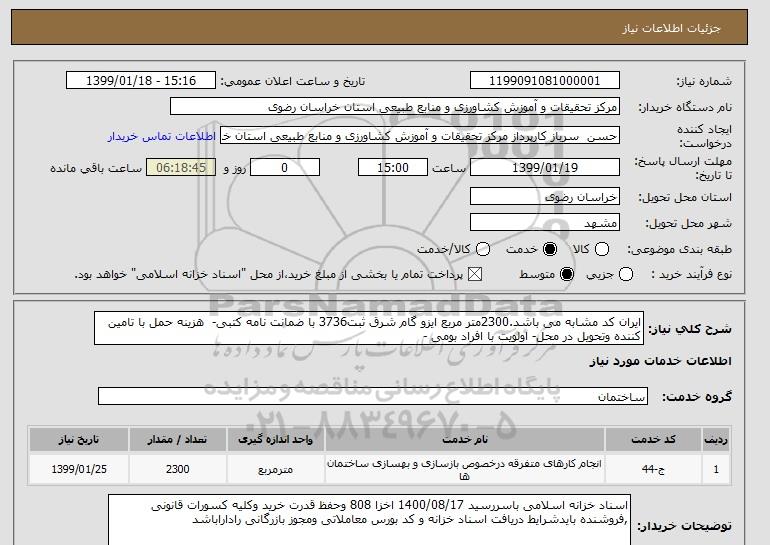
Task: Click the ردیف column header
Action: tap(716, 439)
